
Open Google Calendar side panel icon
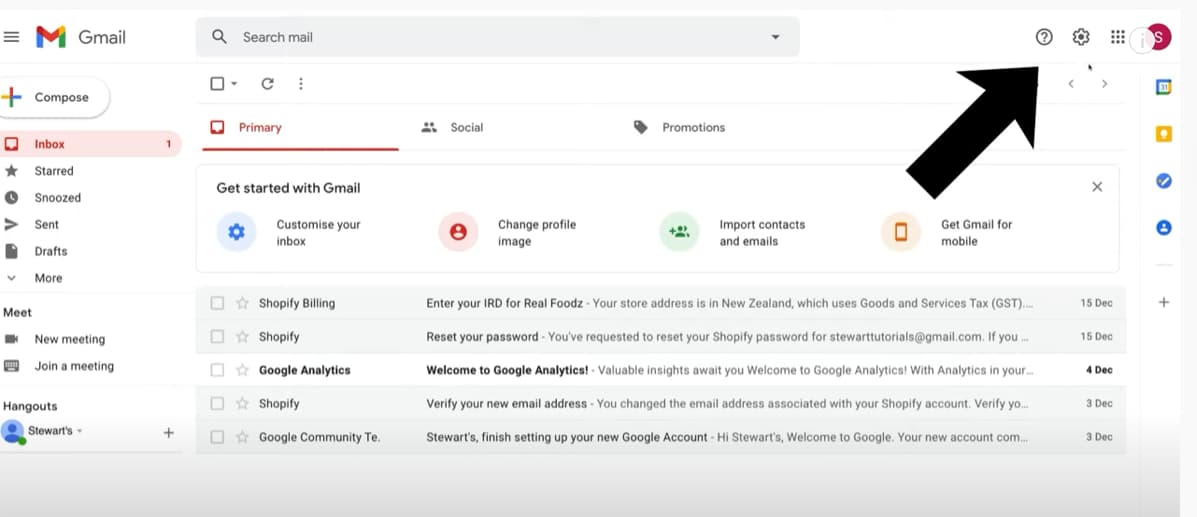1163,87
